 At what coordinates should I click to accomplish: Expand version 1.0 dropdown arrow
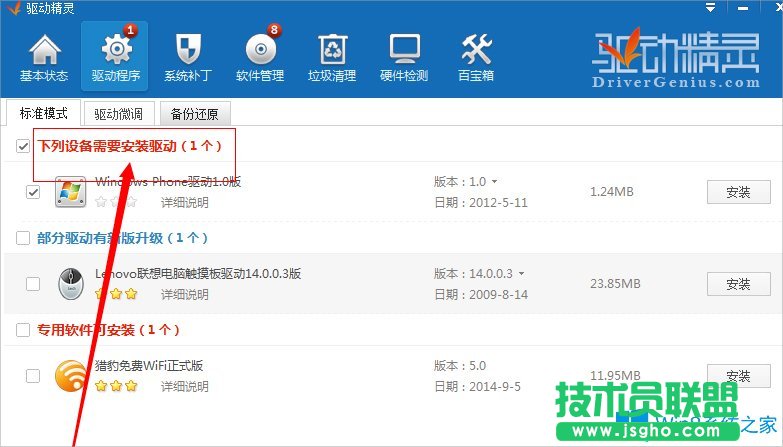[494, 182]
